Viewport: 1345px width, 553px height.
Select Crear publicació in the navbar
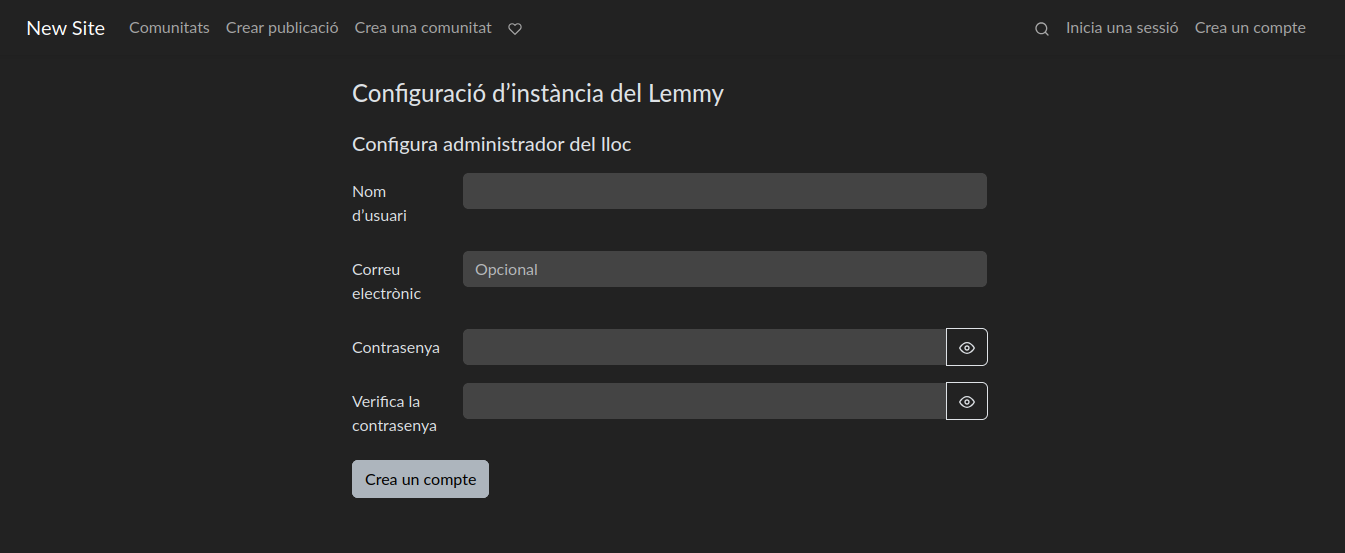pyautogui.click(x=282, y=28)
